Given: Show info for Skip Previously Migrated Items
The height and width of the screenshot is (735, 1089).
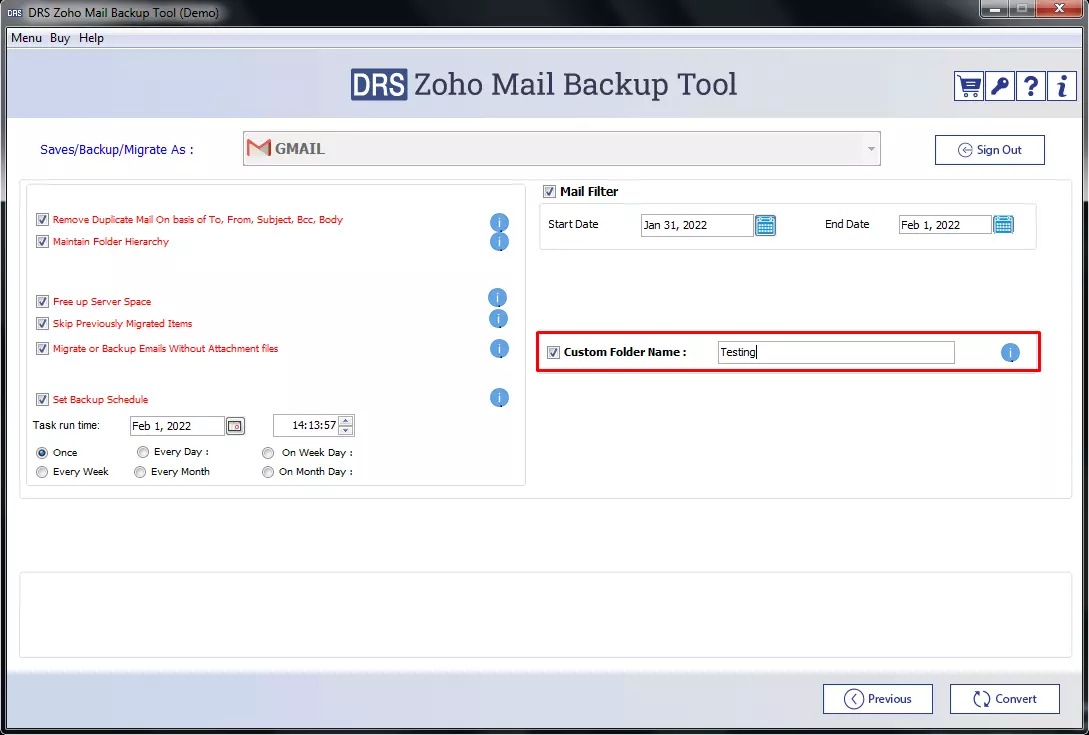Looking at the screenshot, I should [x=499, y=319].
